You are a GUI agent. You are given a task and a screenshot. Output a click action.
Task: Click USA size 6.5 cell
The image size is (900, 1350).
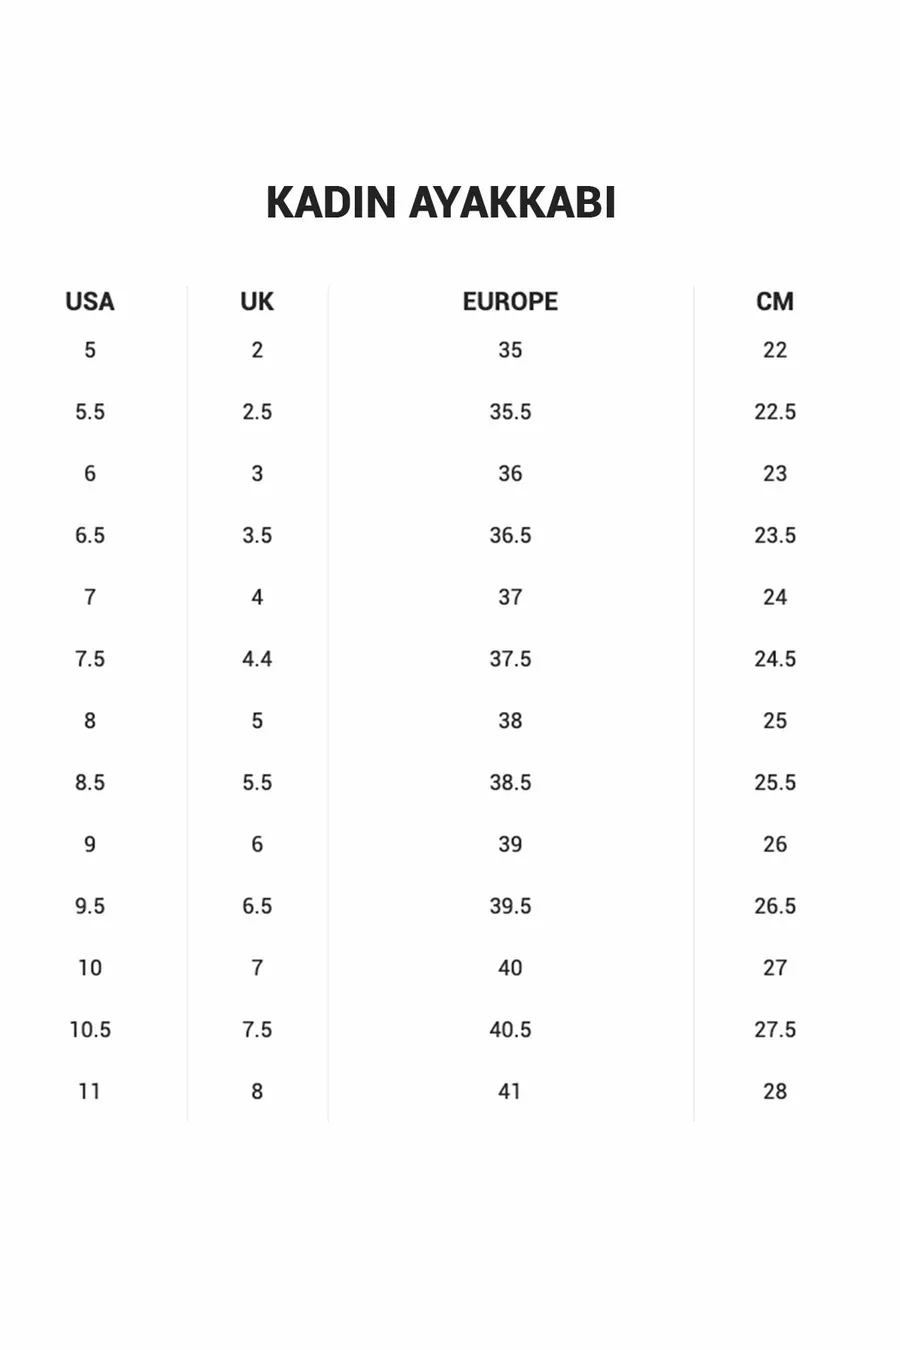click(90, 535)
